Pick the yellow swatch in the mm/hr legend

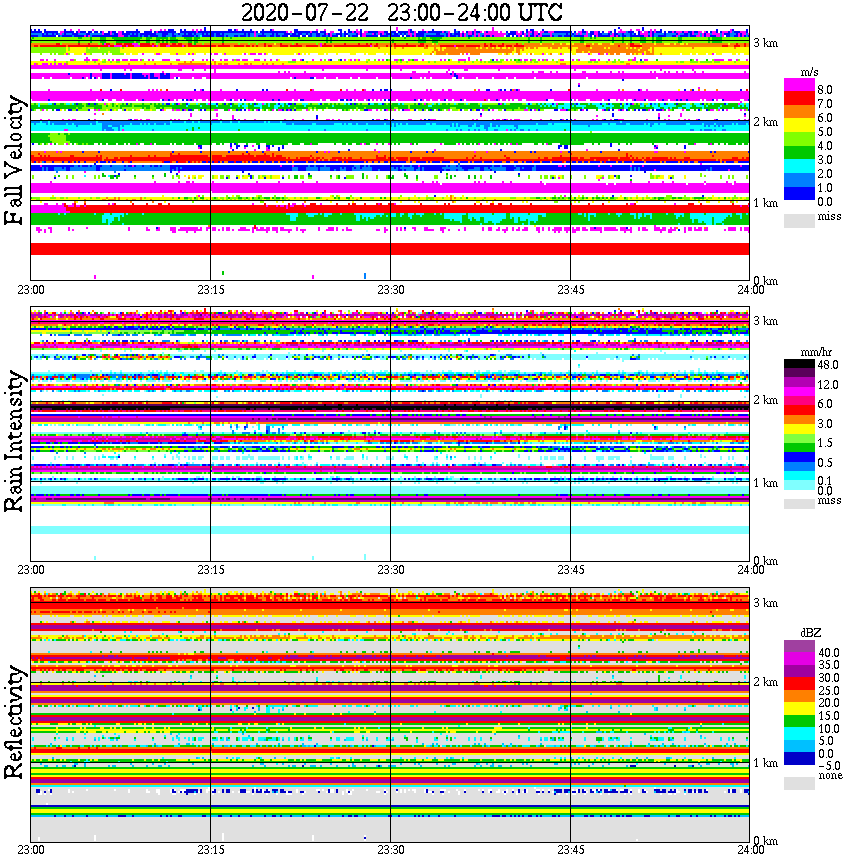799,429
